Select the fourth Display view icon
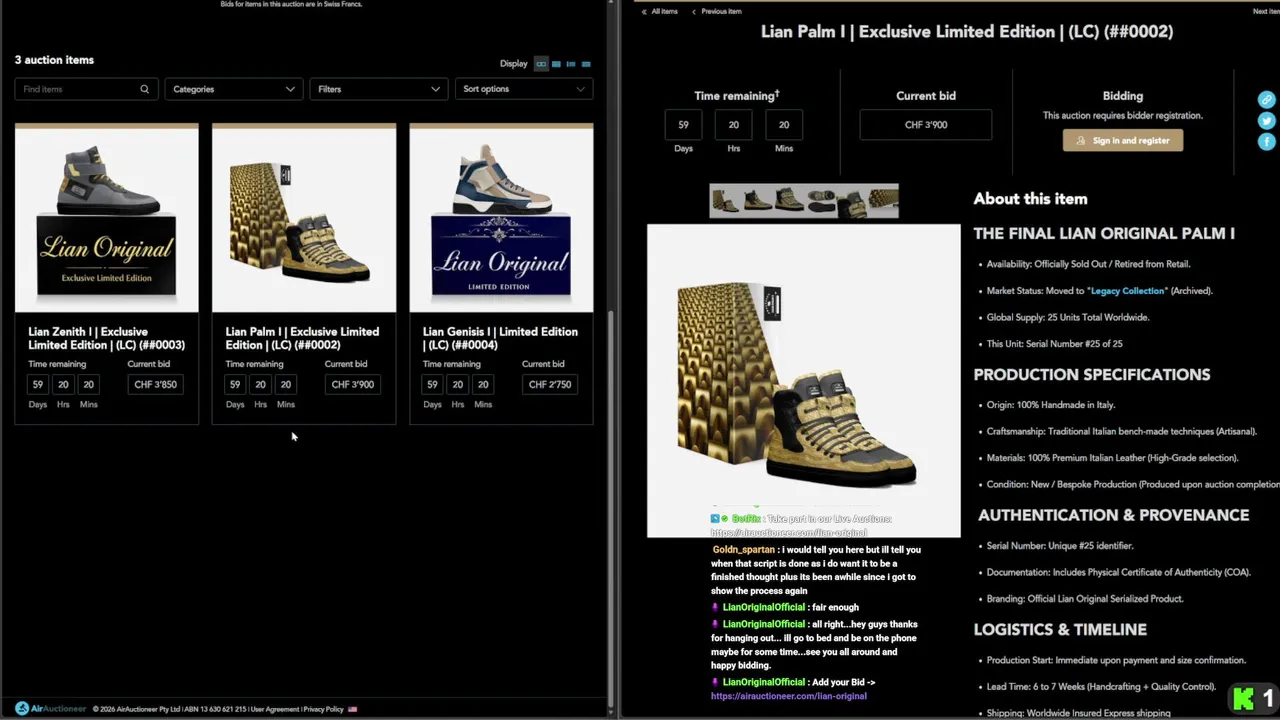The width and height of the screenshot is (1280, 720). 586,64
